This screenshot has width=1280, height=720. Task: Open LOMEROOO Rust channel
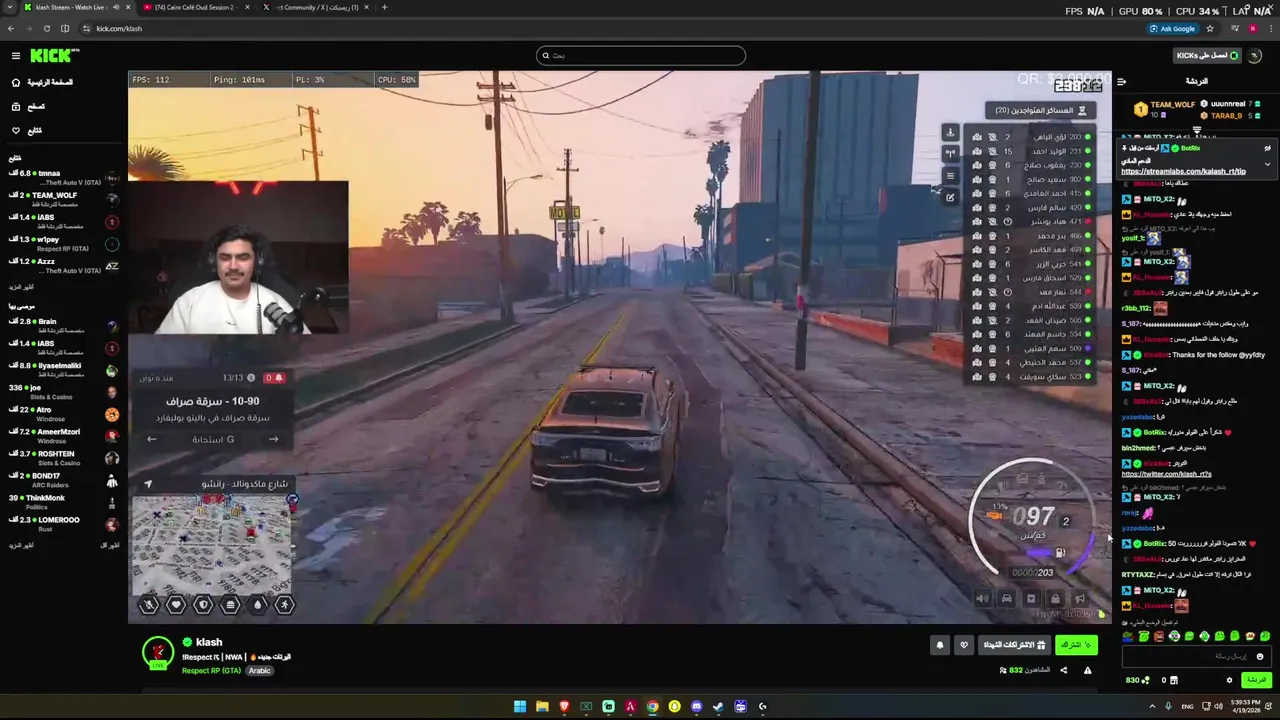pyautogui.click(x=62, y=524)
